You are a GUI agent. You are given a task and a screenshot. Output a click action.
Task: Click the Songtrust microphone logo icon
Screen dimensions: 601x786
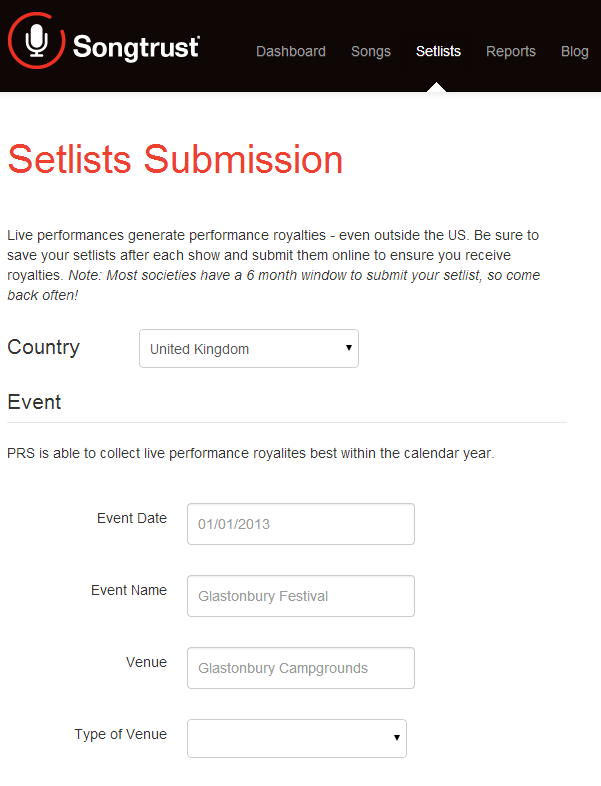[x=36, y=41]
